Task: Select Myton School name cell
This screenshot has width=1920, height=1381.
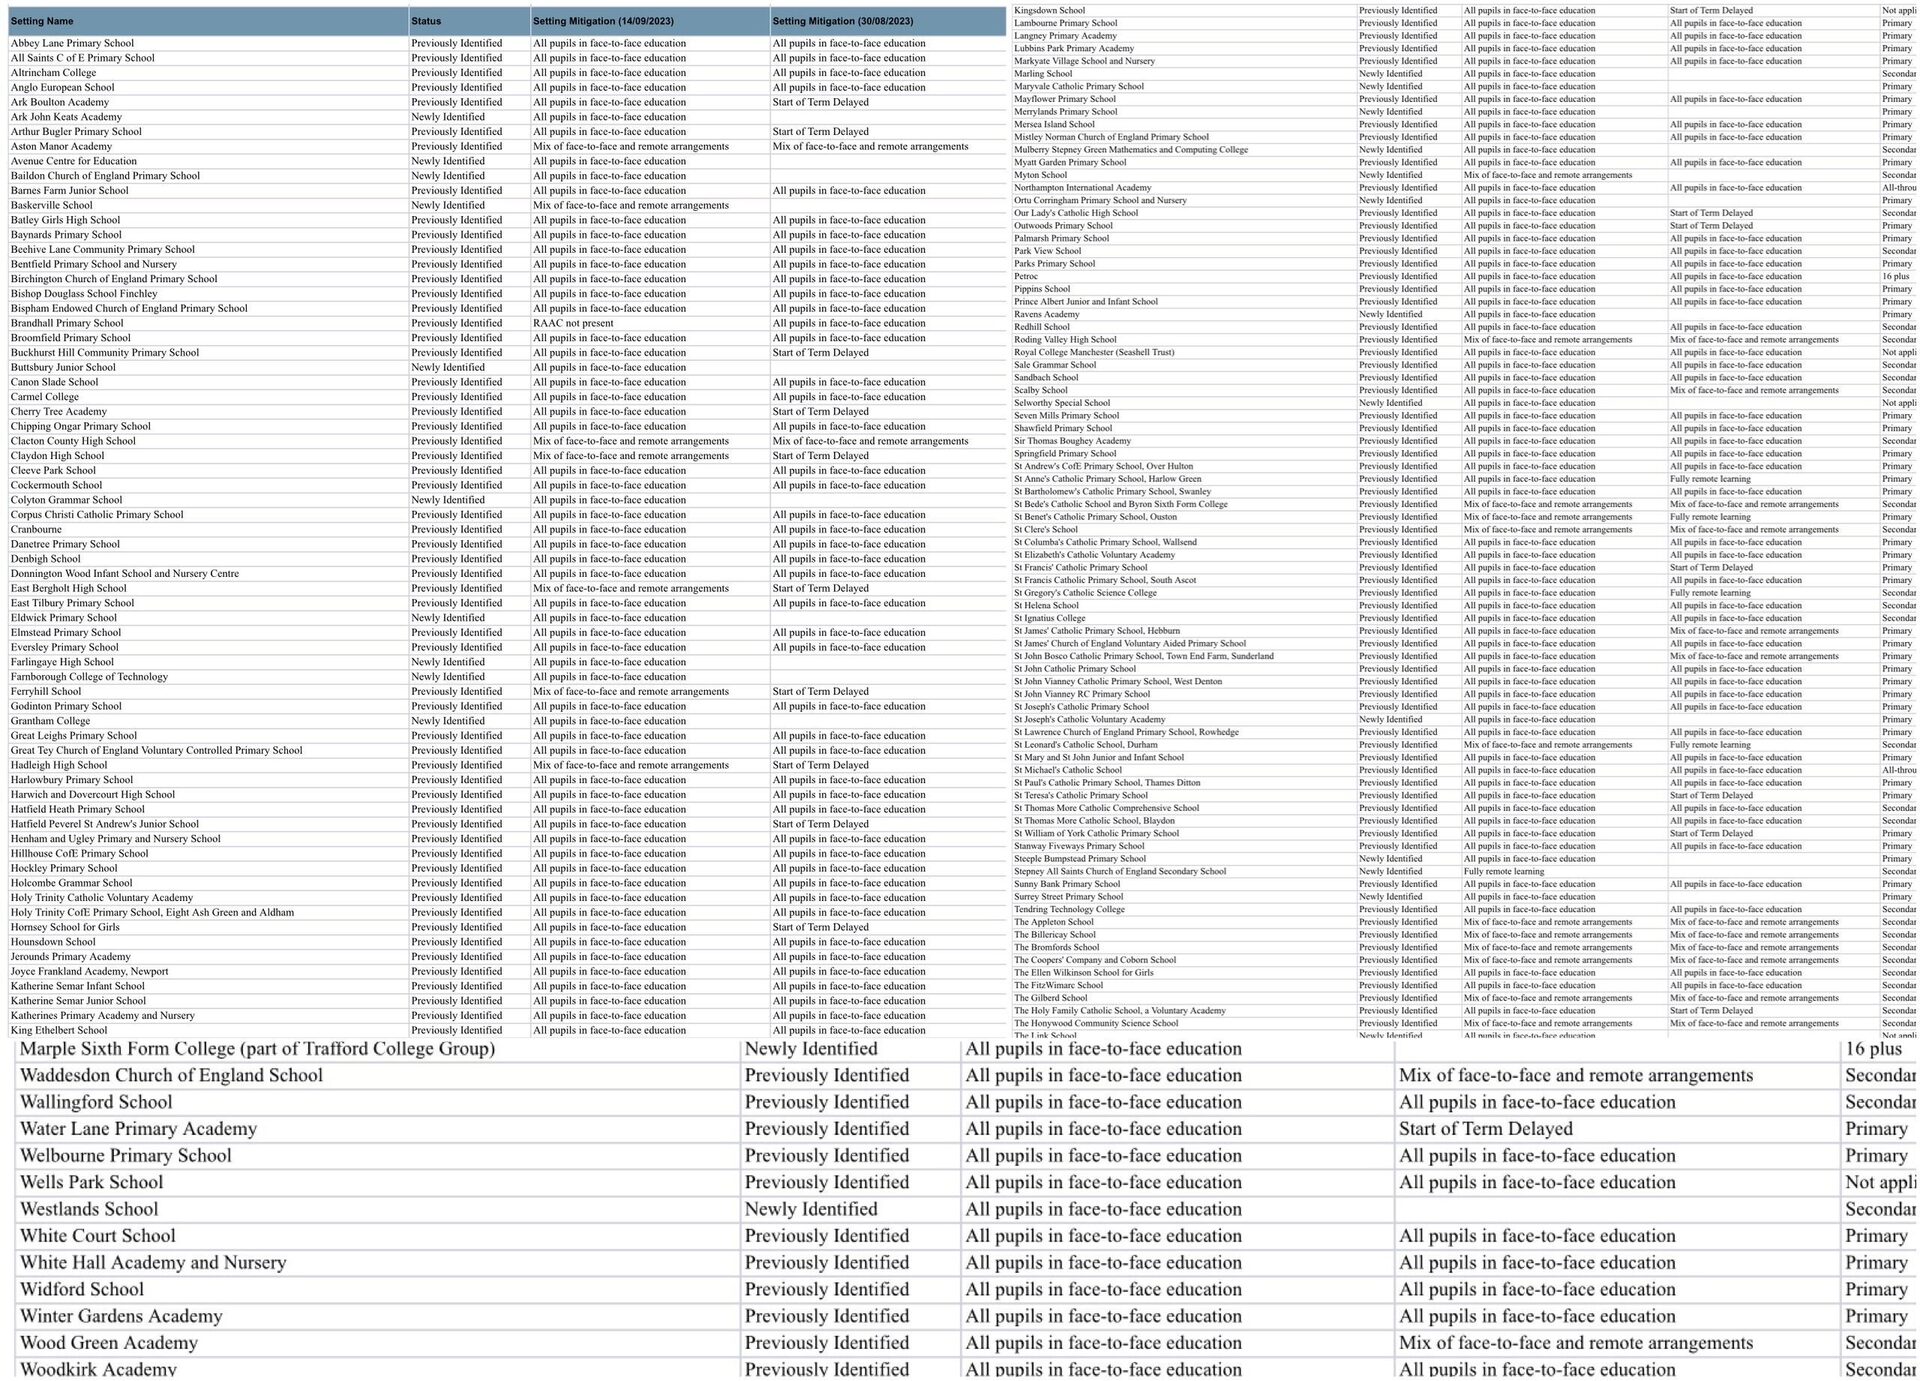Action: [x=1040, y=175]
